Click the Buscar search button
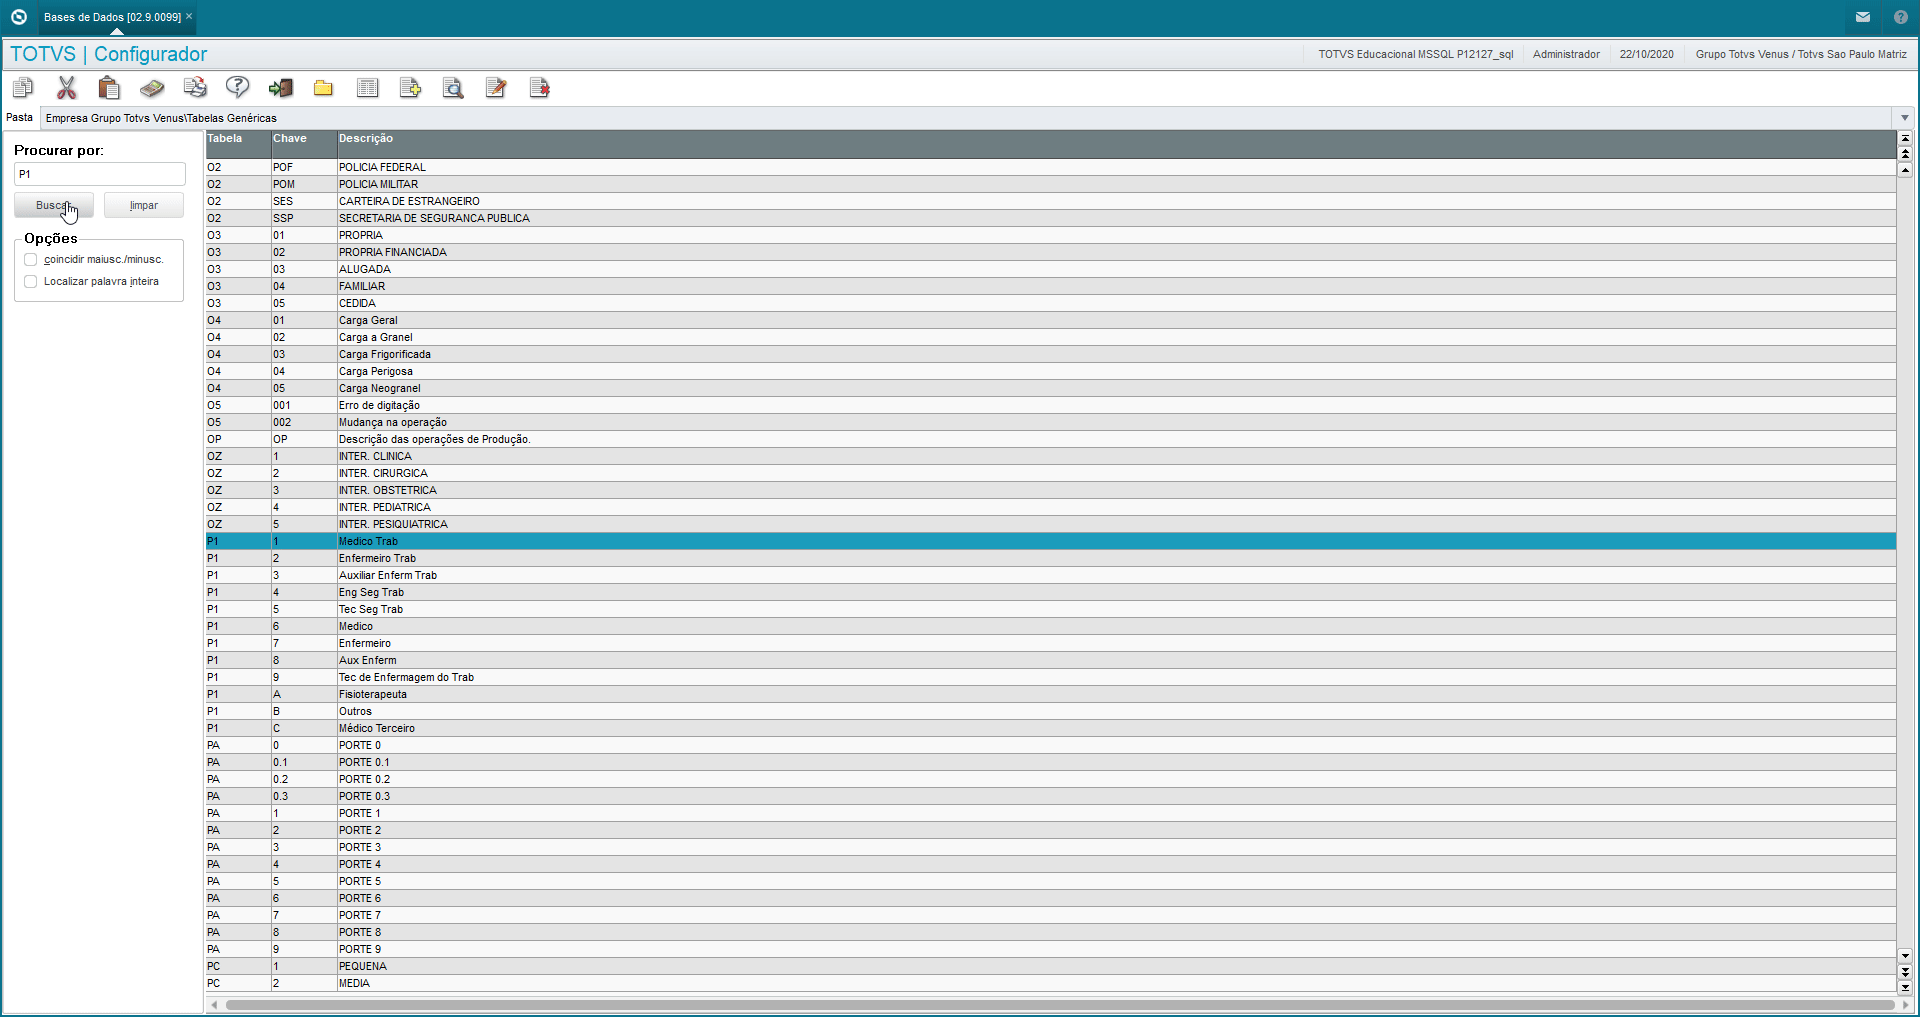 tap(54, 205)
